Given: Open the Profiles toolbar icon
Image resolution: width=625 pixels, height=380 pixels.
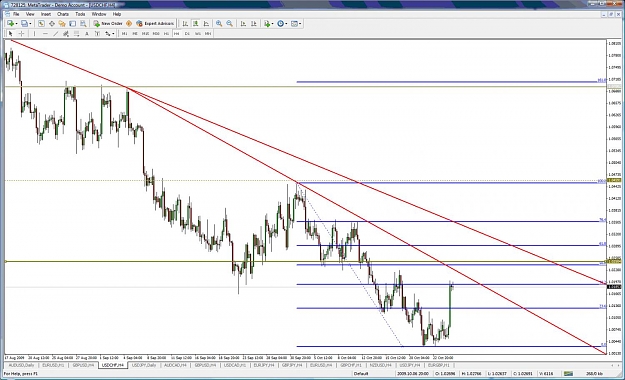Looking at the screenshot, I should pos(24,24).
